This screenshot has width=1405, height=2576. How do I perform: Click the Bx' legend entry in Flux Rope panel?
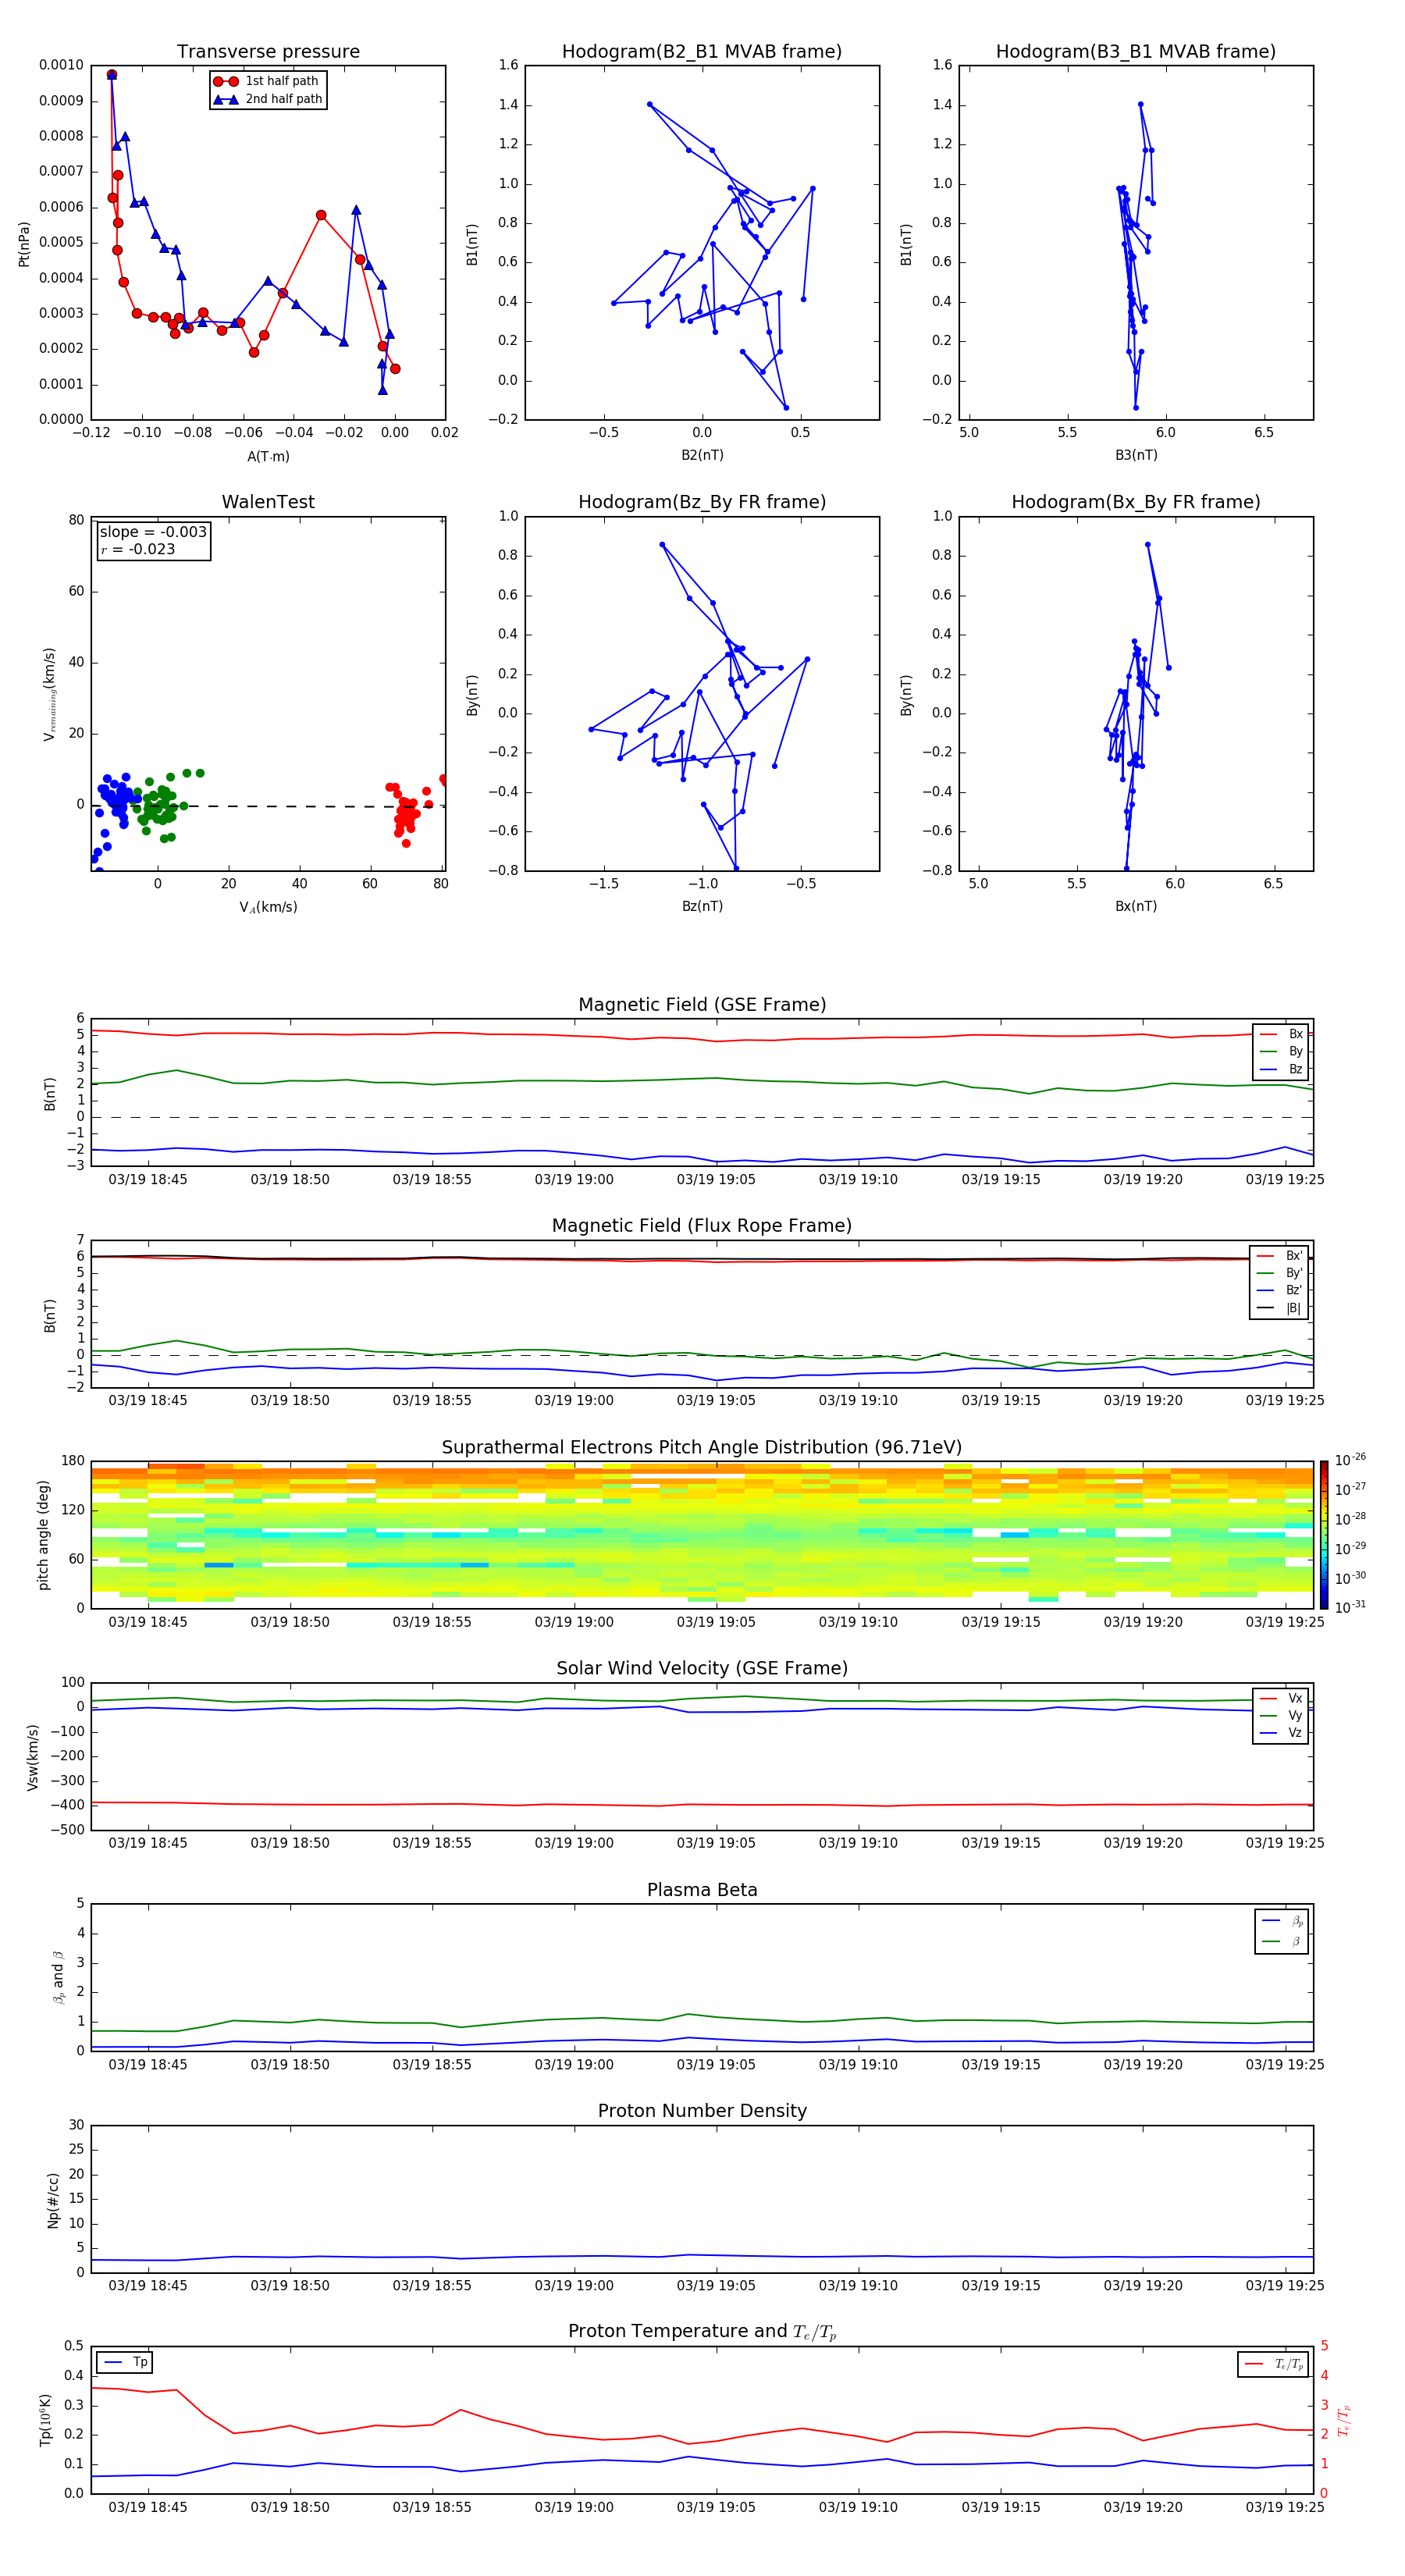[x=1279, y=1256]
